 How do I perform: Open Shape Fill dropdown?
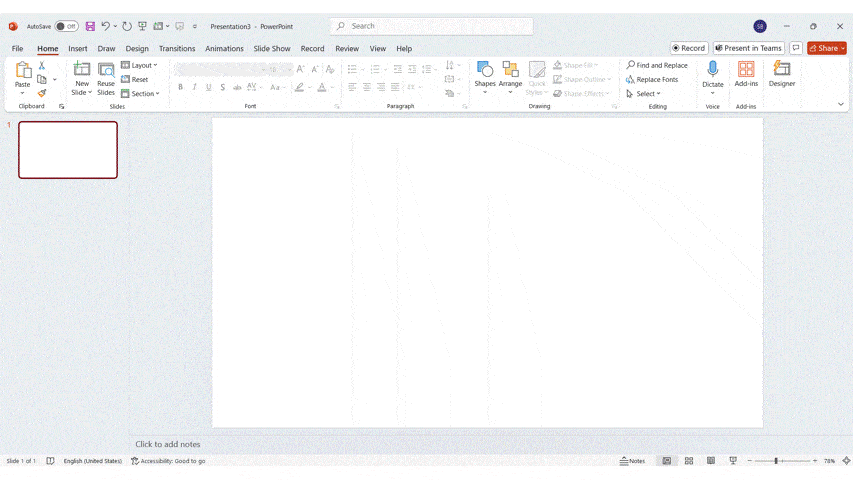(x=576, y=65)
